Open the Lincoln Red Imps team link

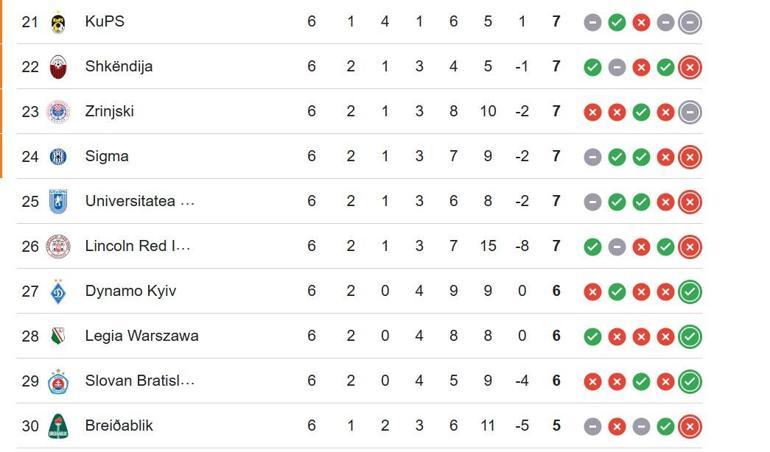point(137,246)
